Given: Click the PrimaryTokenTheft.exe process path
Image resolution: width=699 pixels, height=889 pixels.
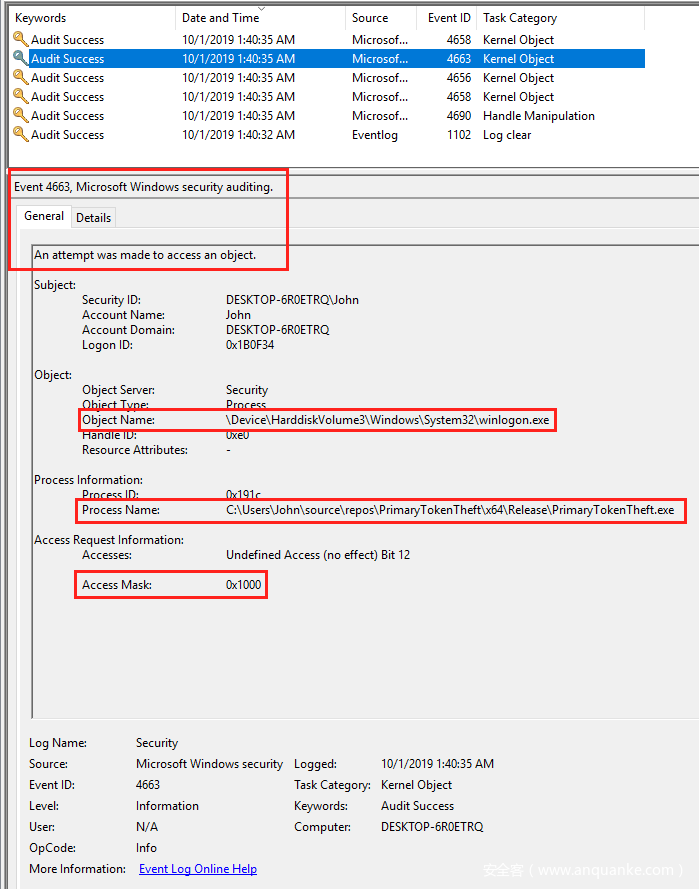Looking at the screenshot, I should (x=449, y=510).
